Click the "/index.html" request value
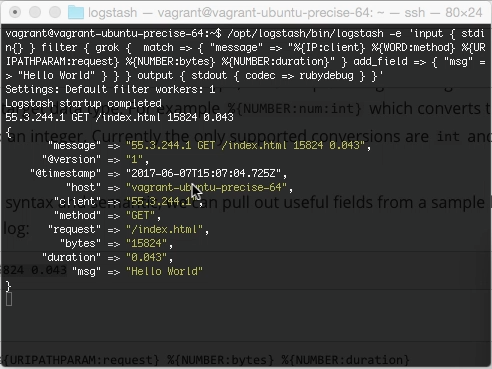Viewport: 492px width, 369px height. 164,229
